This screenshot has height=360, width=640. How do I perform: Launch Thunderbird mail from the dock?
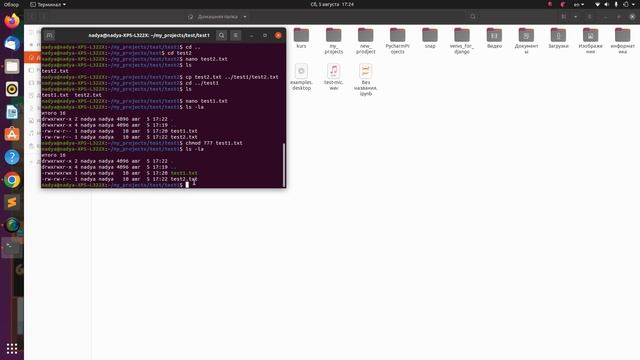[x=12, y=43]
